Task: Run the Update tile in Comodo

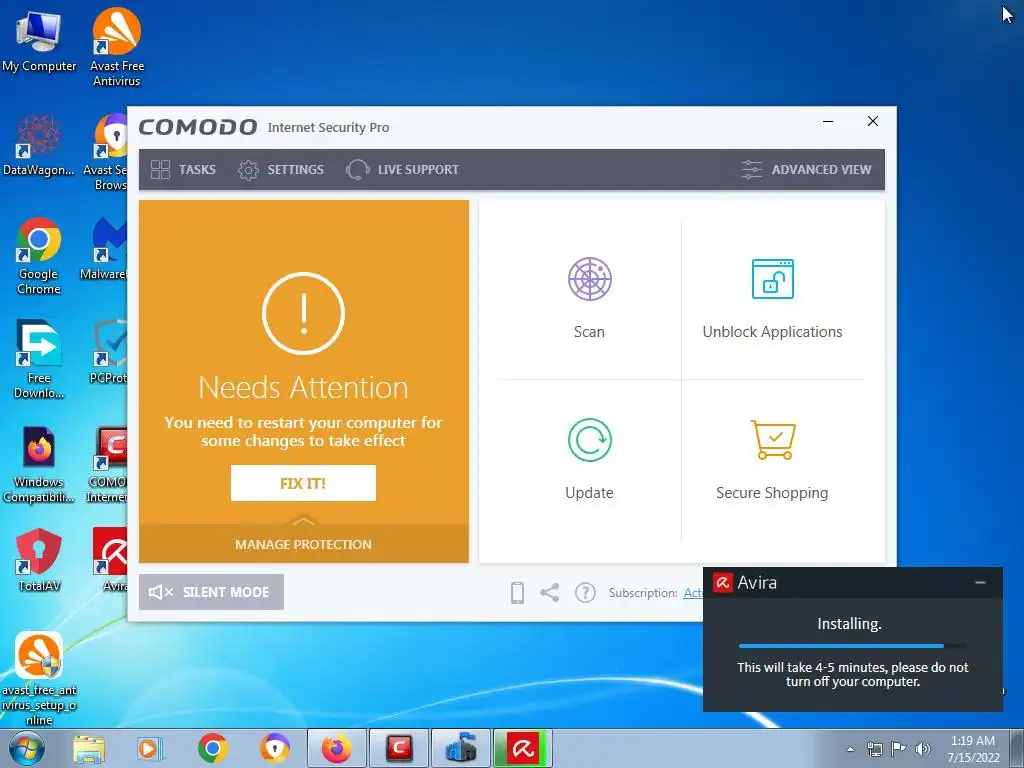Action: pos(589,459)
